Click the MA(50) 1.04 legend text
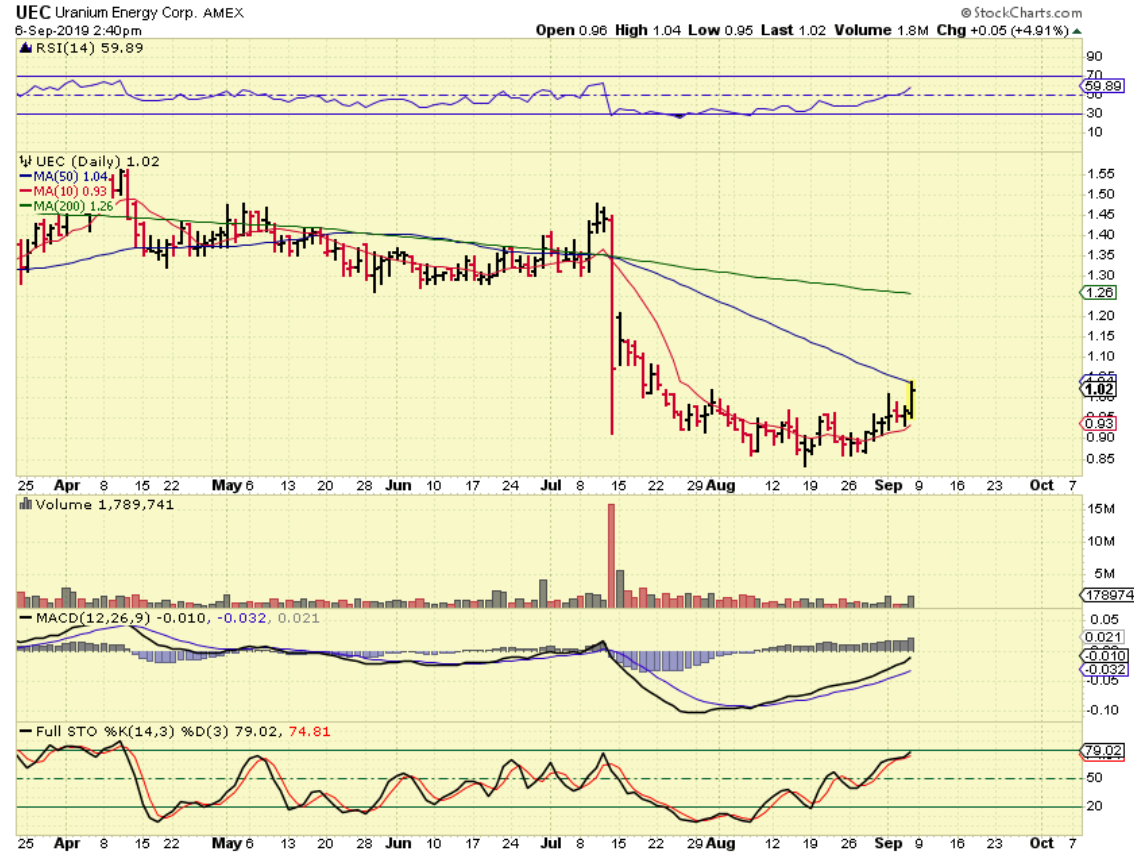This screenshot has width=1134, height=857. point(71,176)
